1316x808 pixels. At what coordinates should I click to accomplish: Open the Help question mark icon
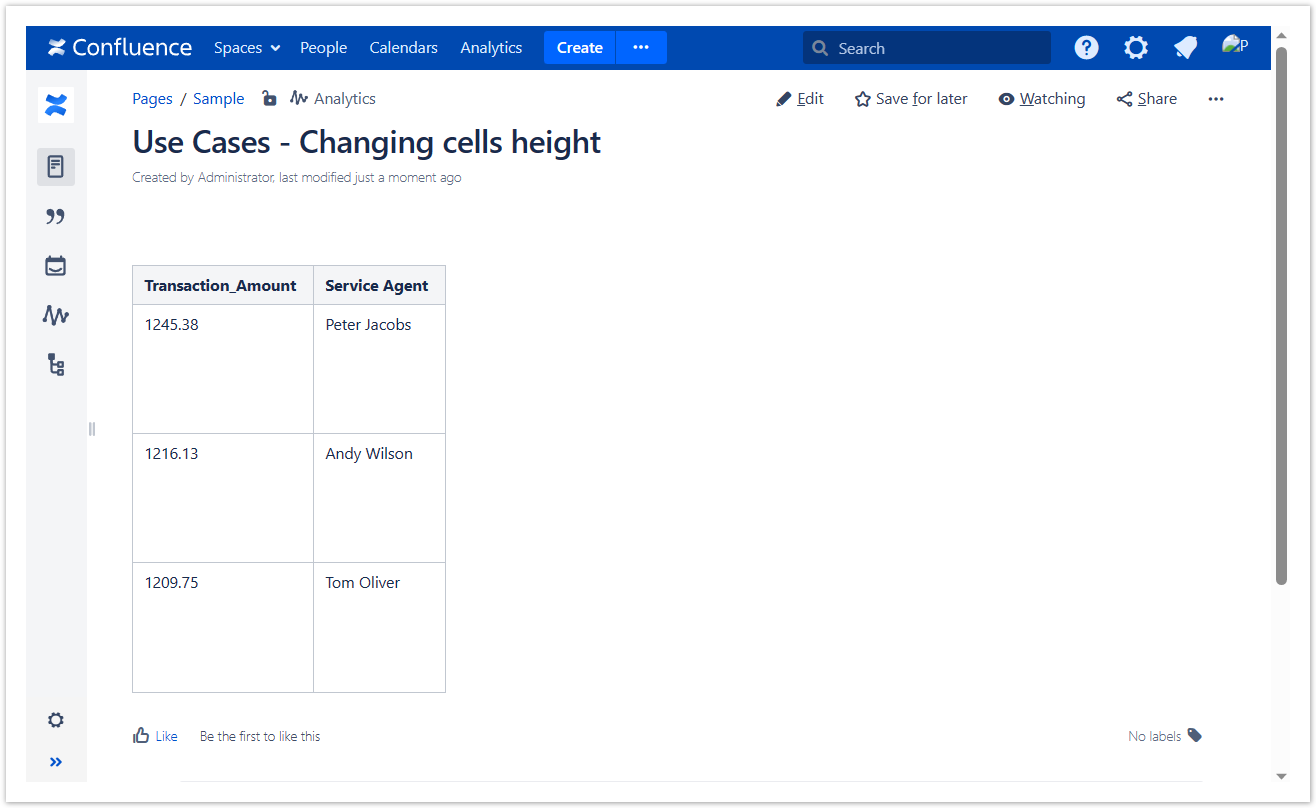1086,48
